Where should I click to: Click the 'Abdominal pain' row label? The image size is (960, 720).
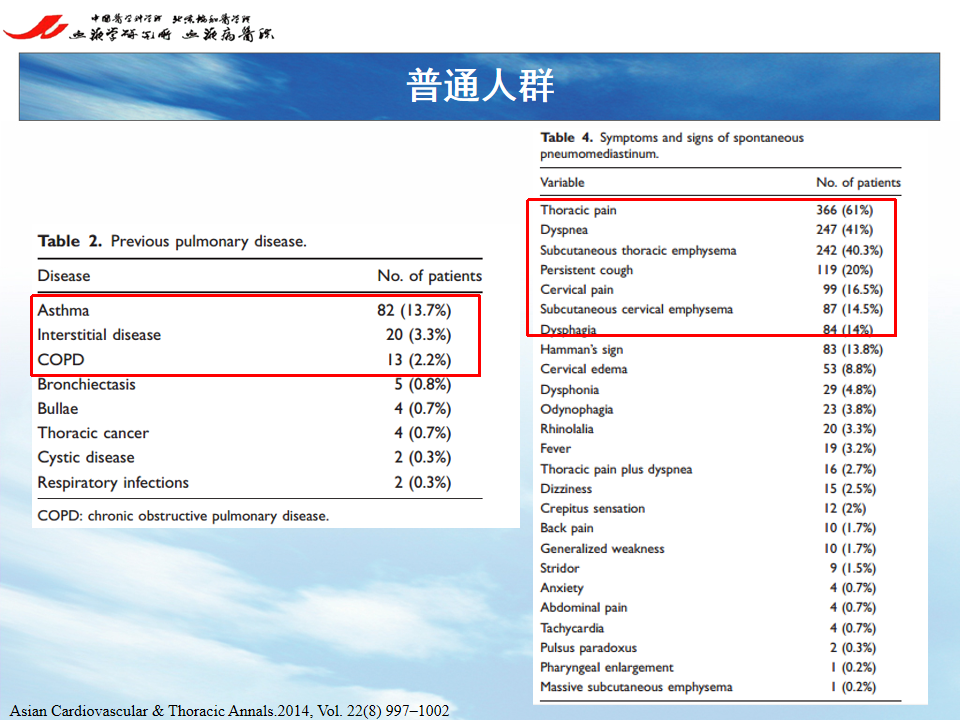[583, 608]
